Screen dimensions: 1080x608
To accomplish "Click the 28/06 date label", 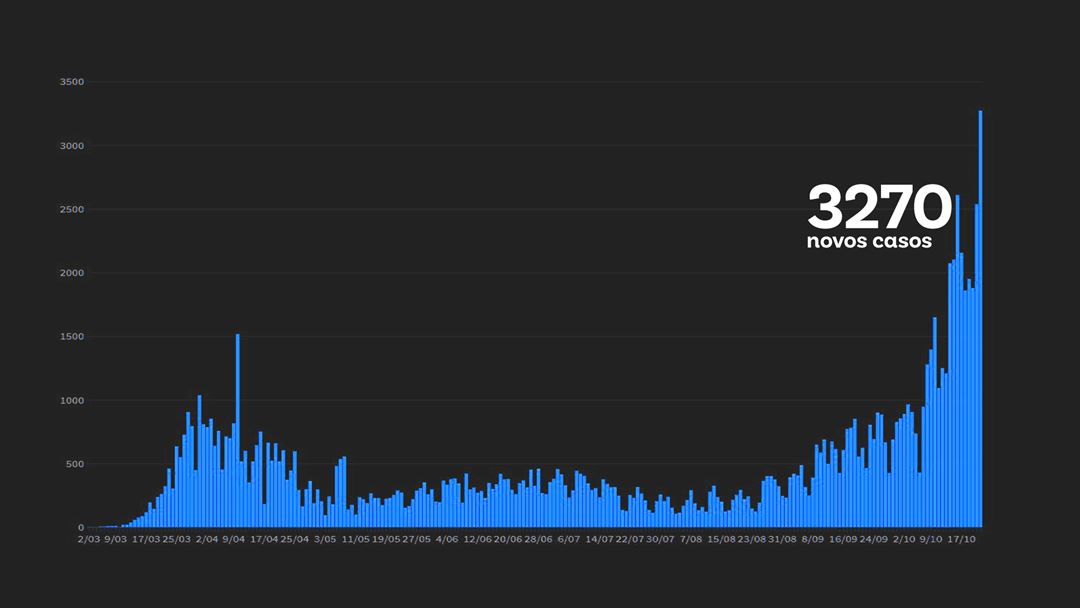I will (x=539, y=539).
